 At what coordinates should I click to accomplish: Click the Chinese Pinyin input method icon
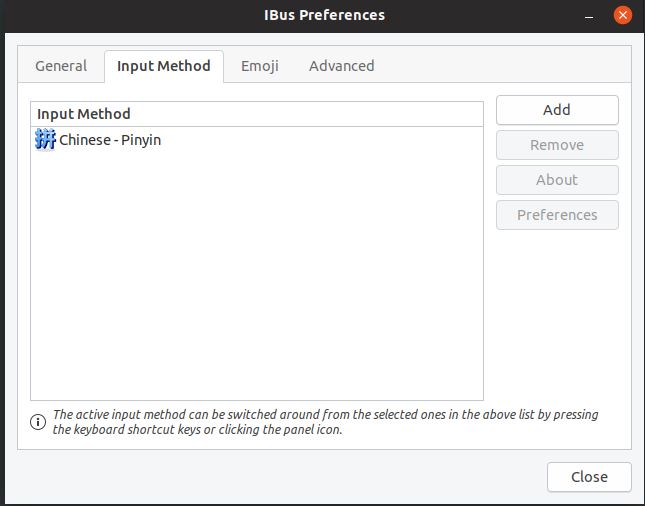coord(45,140)
